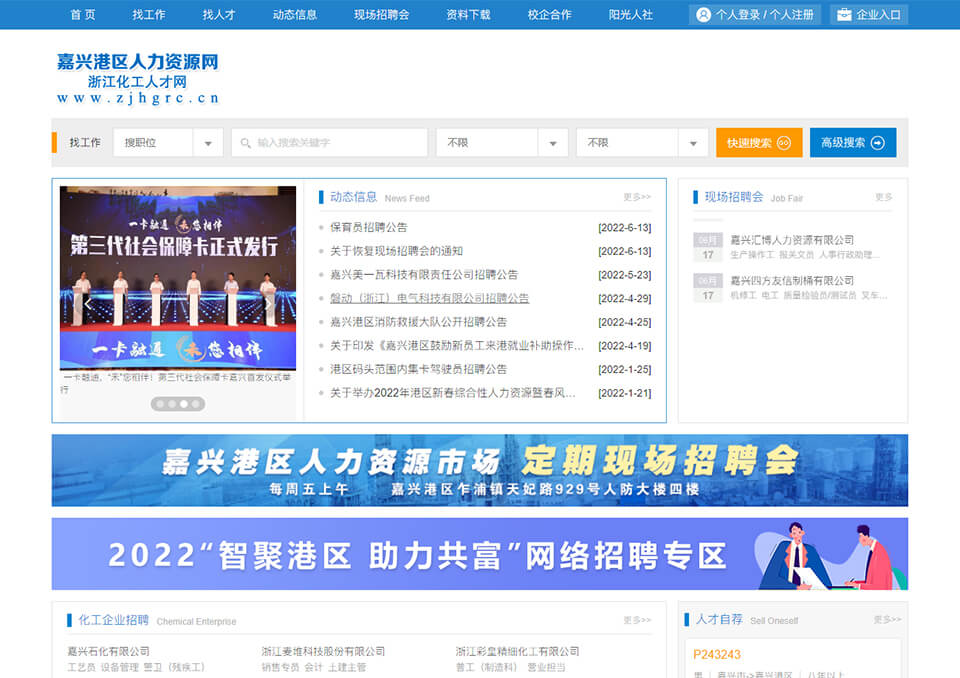Click the magnifier icon in search box
The image size is (960, 678).
coord(245,143)
